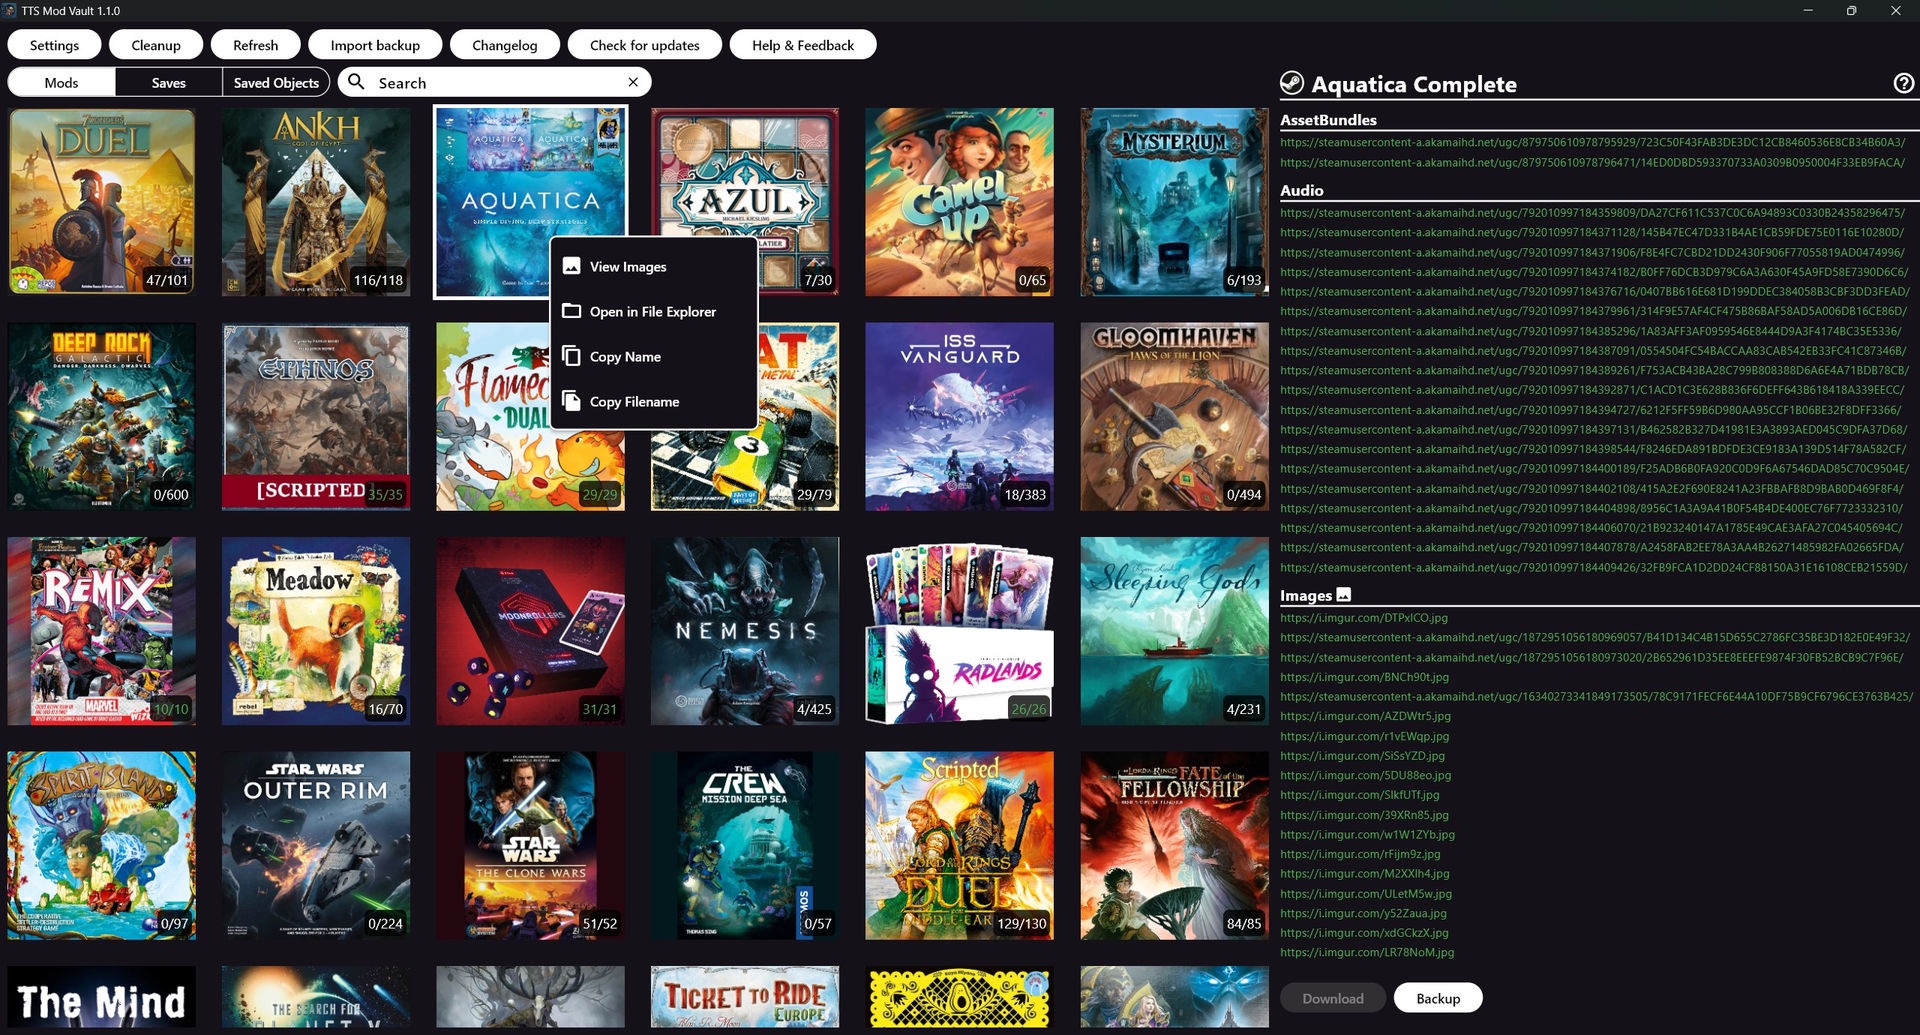This screenshot has height=1035, width=1920.
Task: Click the 47/101 count on 7 Wonders Duel
Action: coord(167,280)
